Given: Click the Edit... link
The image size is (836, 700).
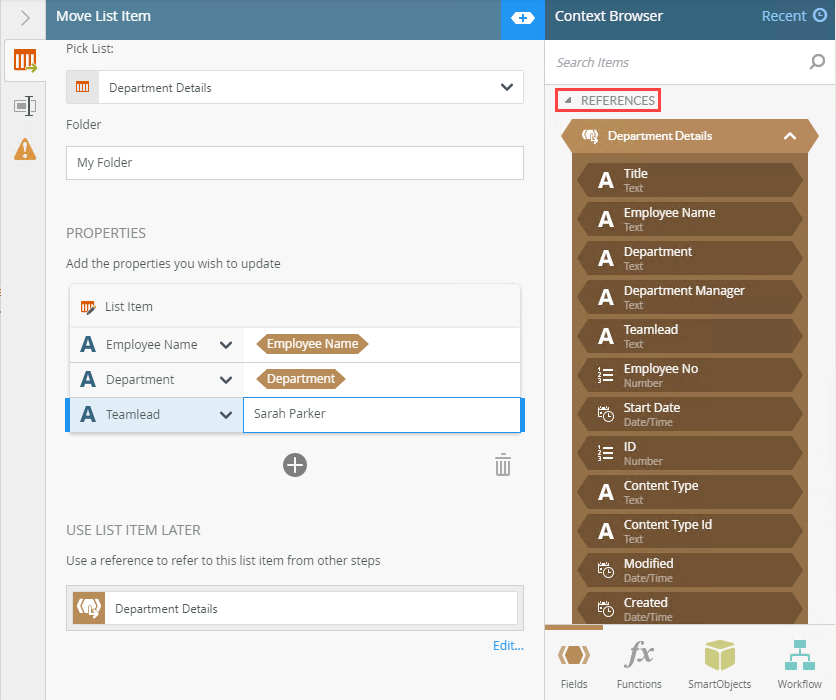Looking at the screenshot, I should click(x=508, y=646).
